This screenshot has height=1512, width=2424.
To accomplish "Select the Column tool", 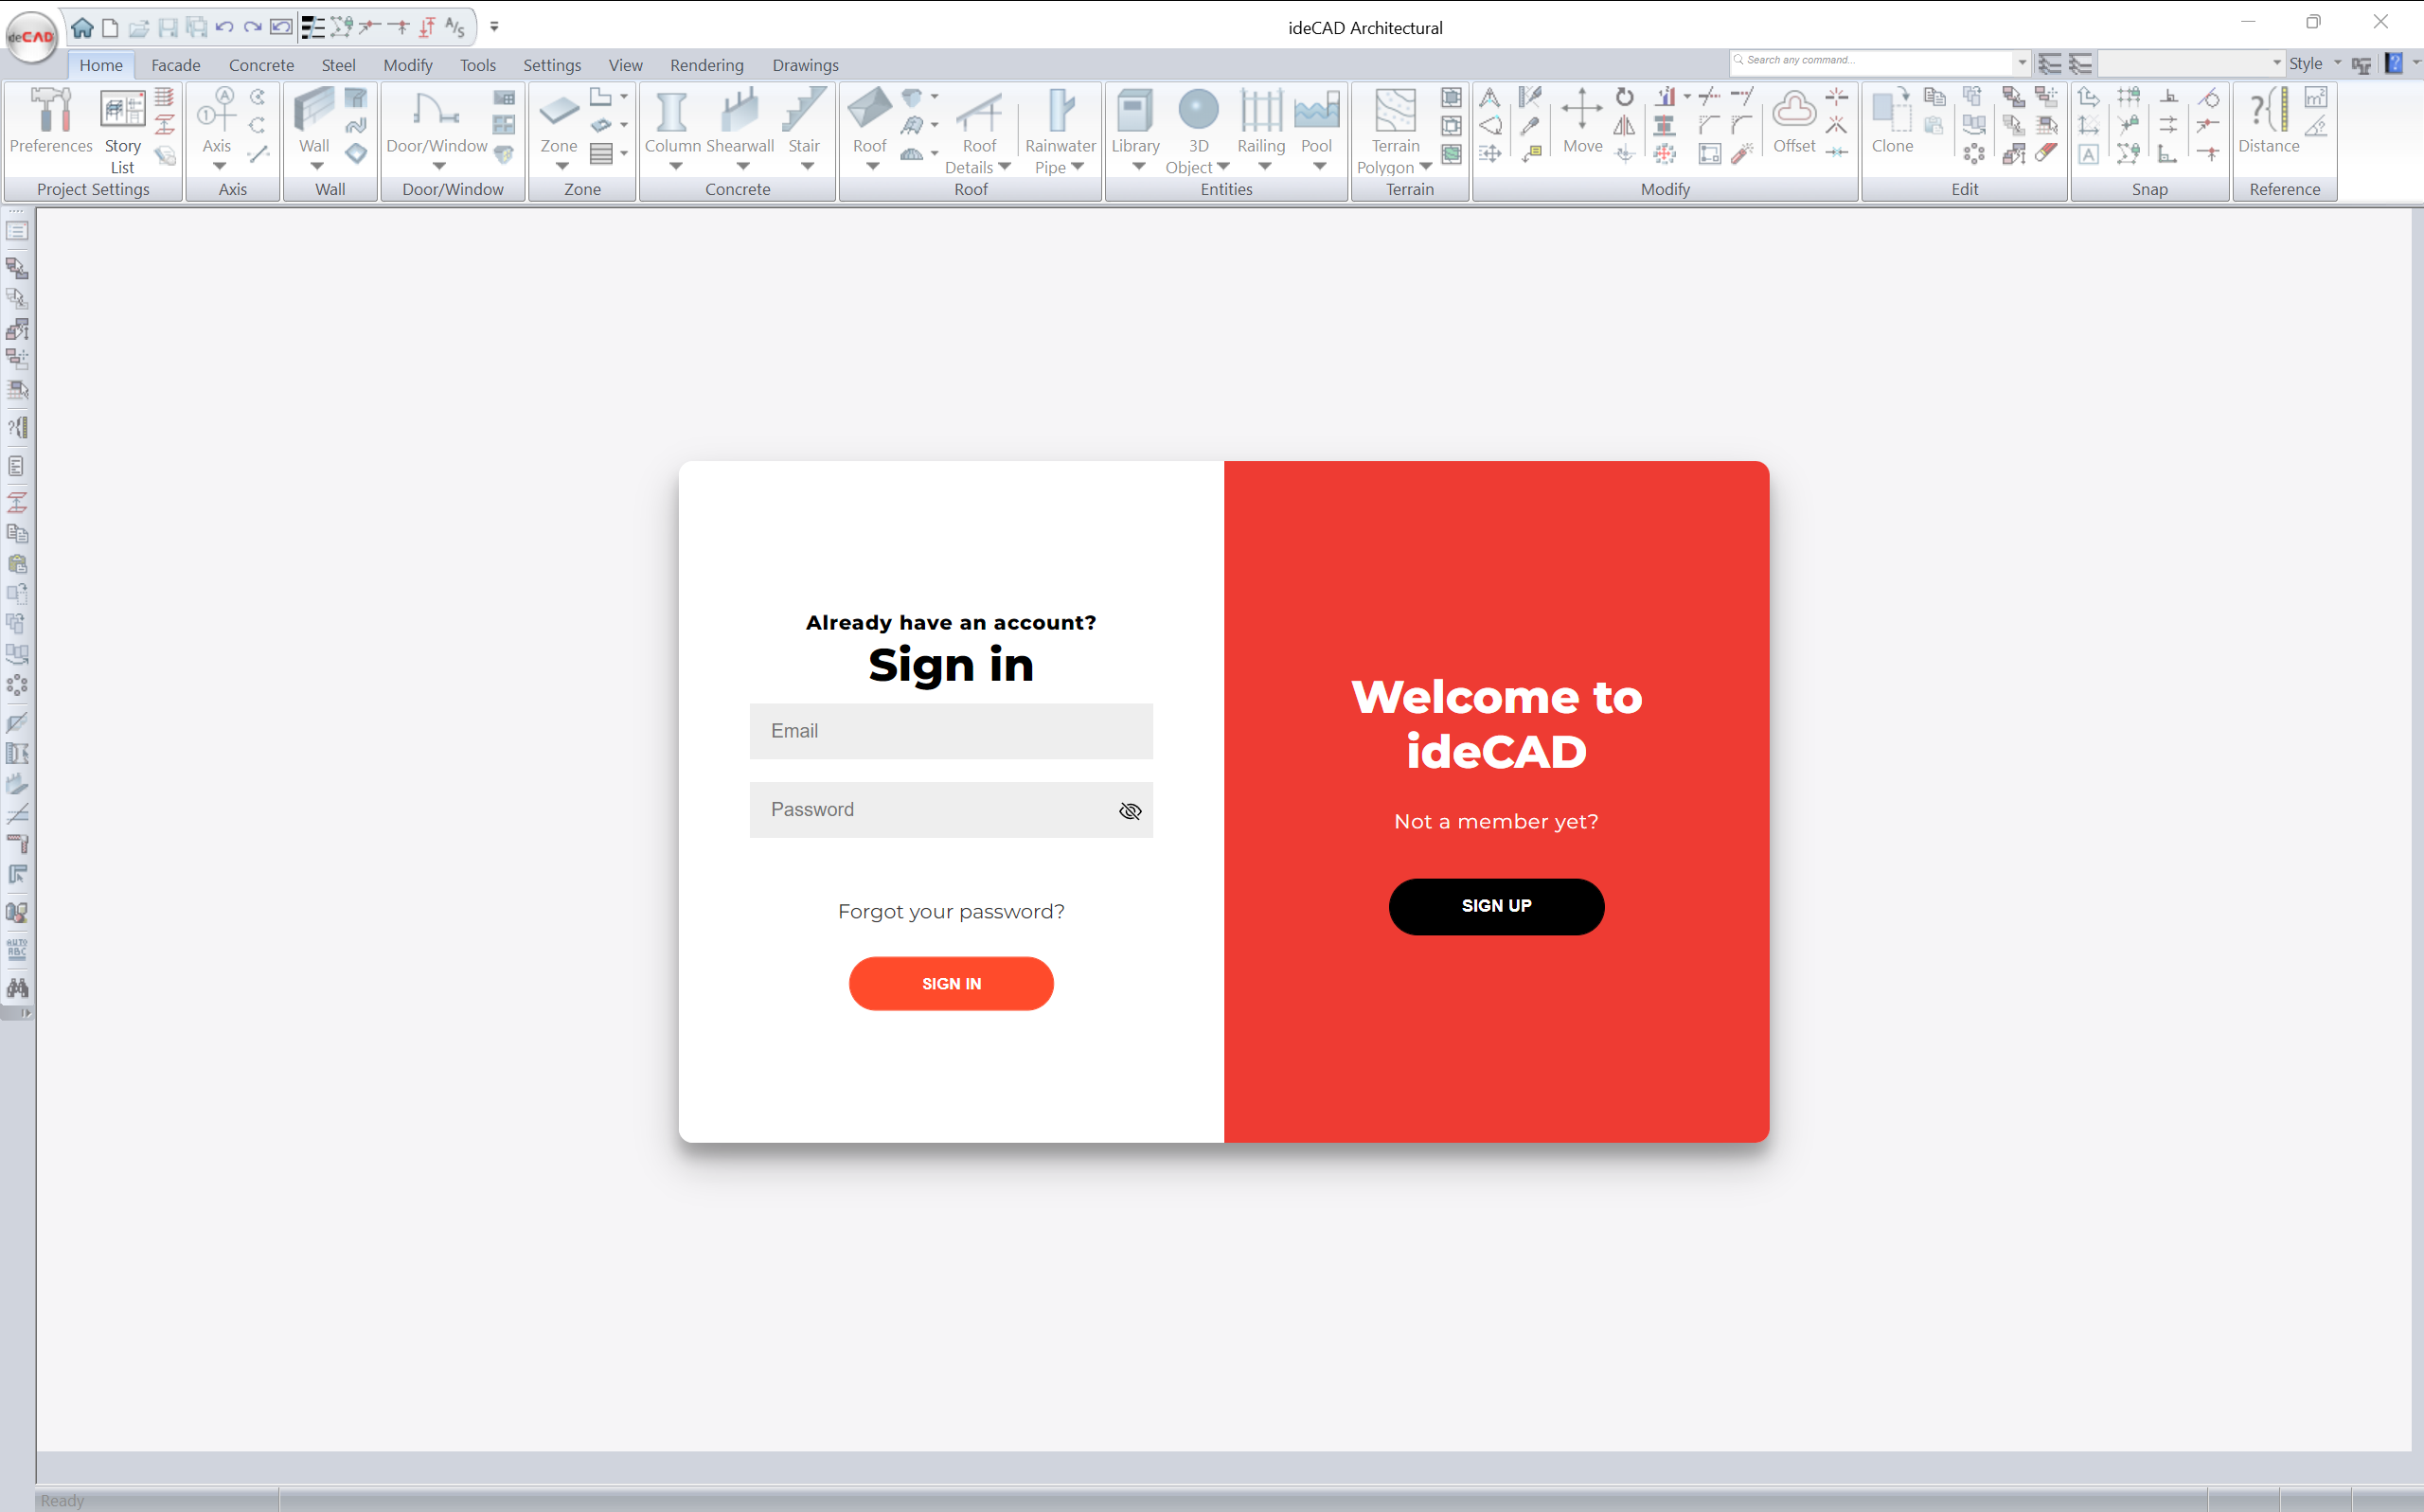I will (672, 121).
